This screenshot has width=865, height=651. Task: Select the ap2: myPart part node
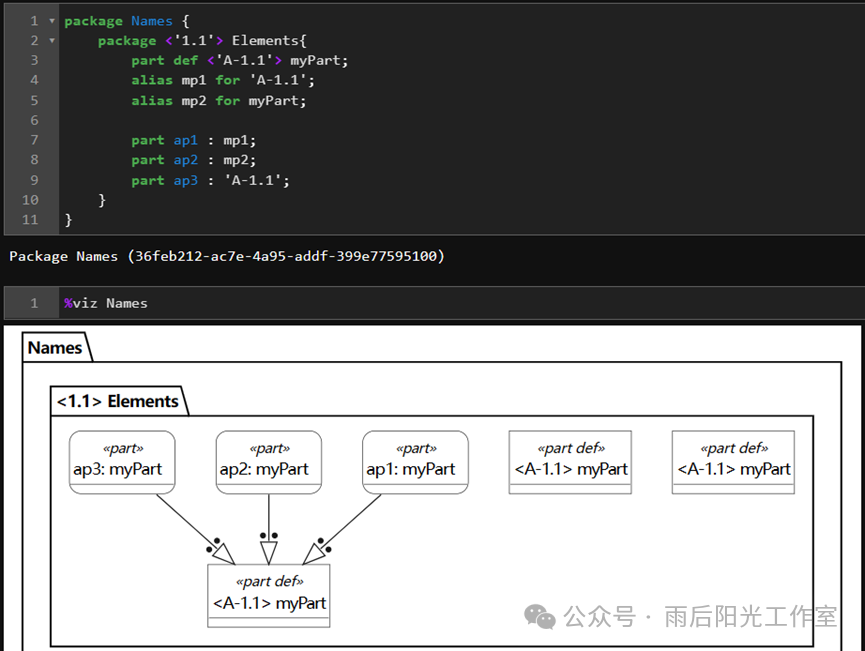click(269, 462)
